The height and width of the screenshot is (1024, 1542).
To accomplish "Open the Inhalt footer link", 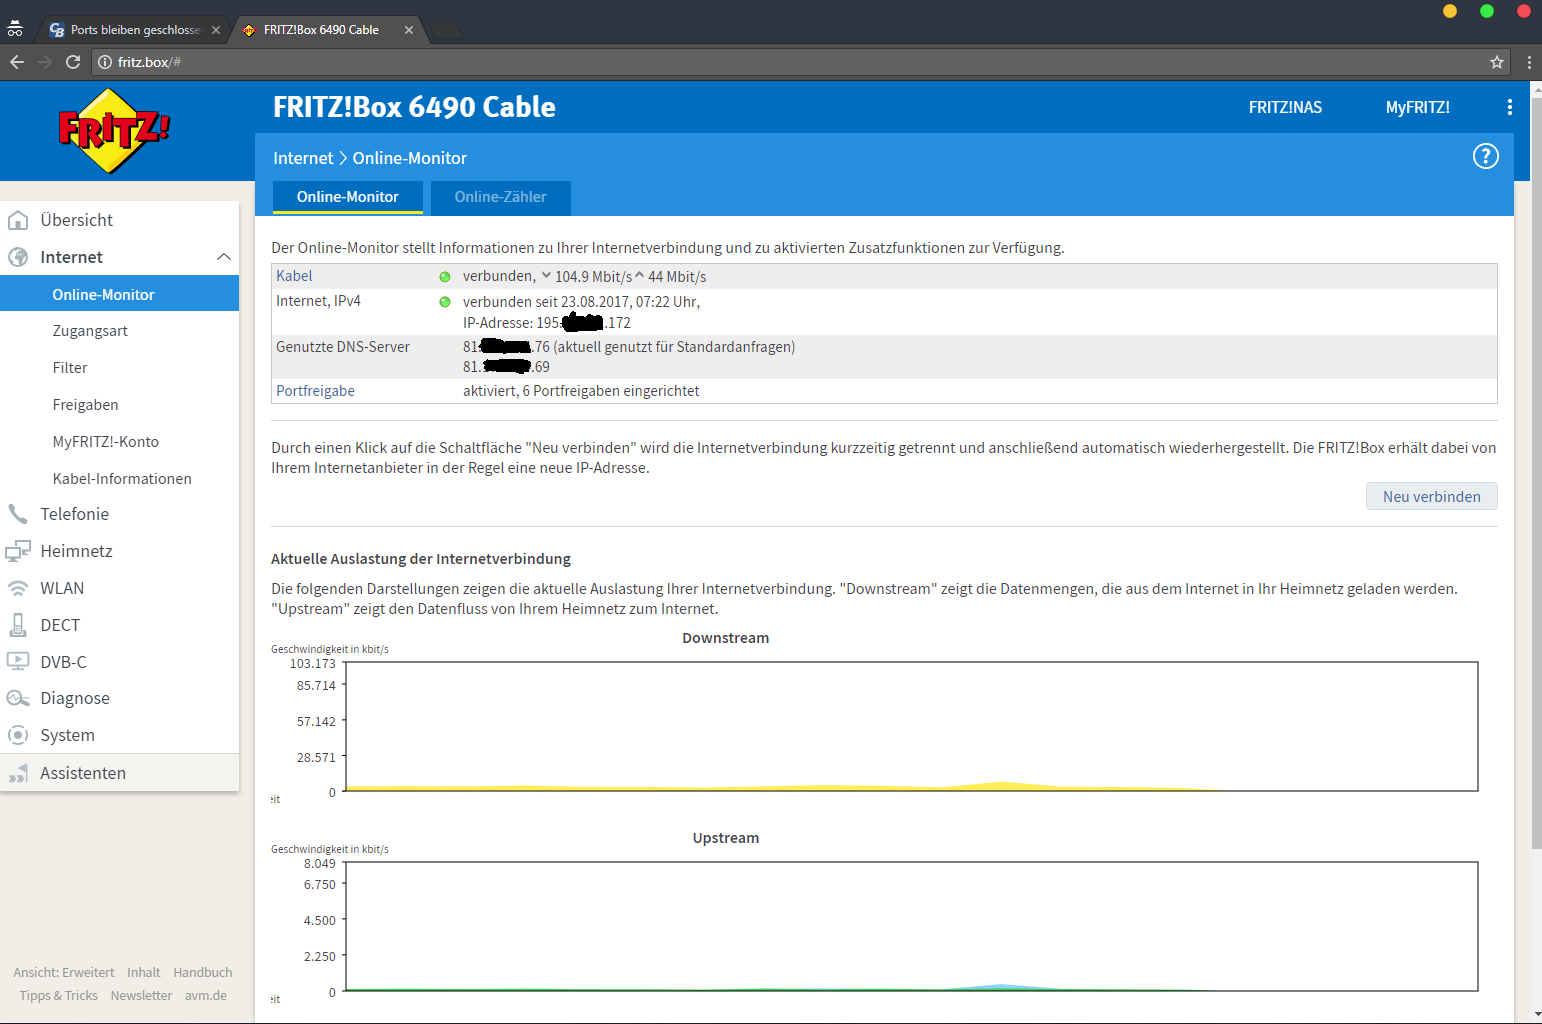I will coord(144,972).
